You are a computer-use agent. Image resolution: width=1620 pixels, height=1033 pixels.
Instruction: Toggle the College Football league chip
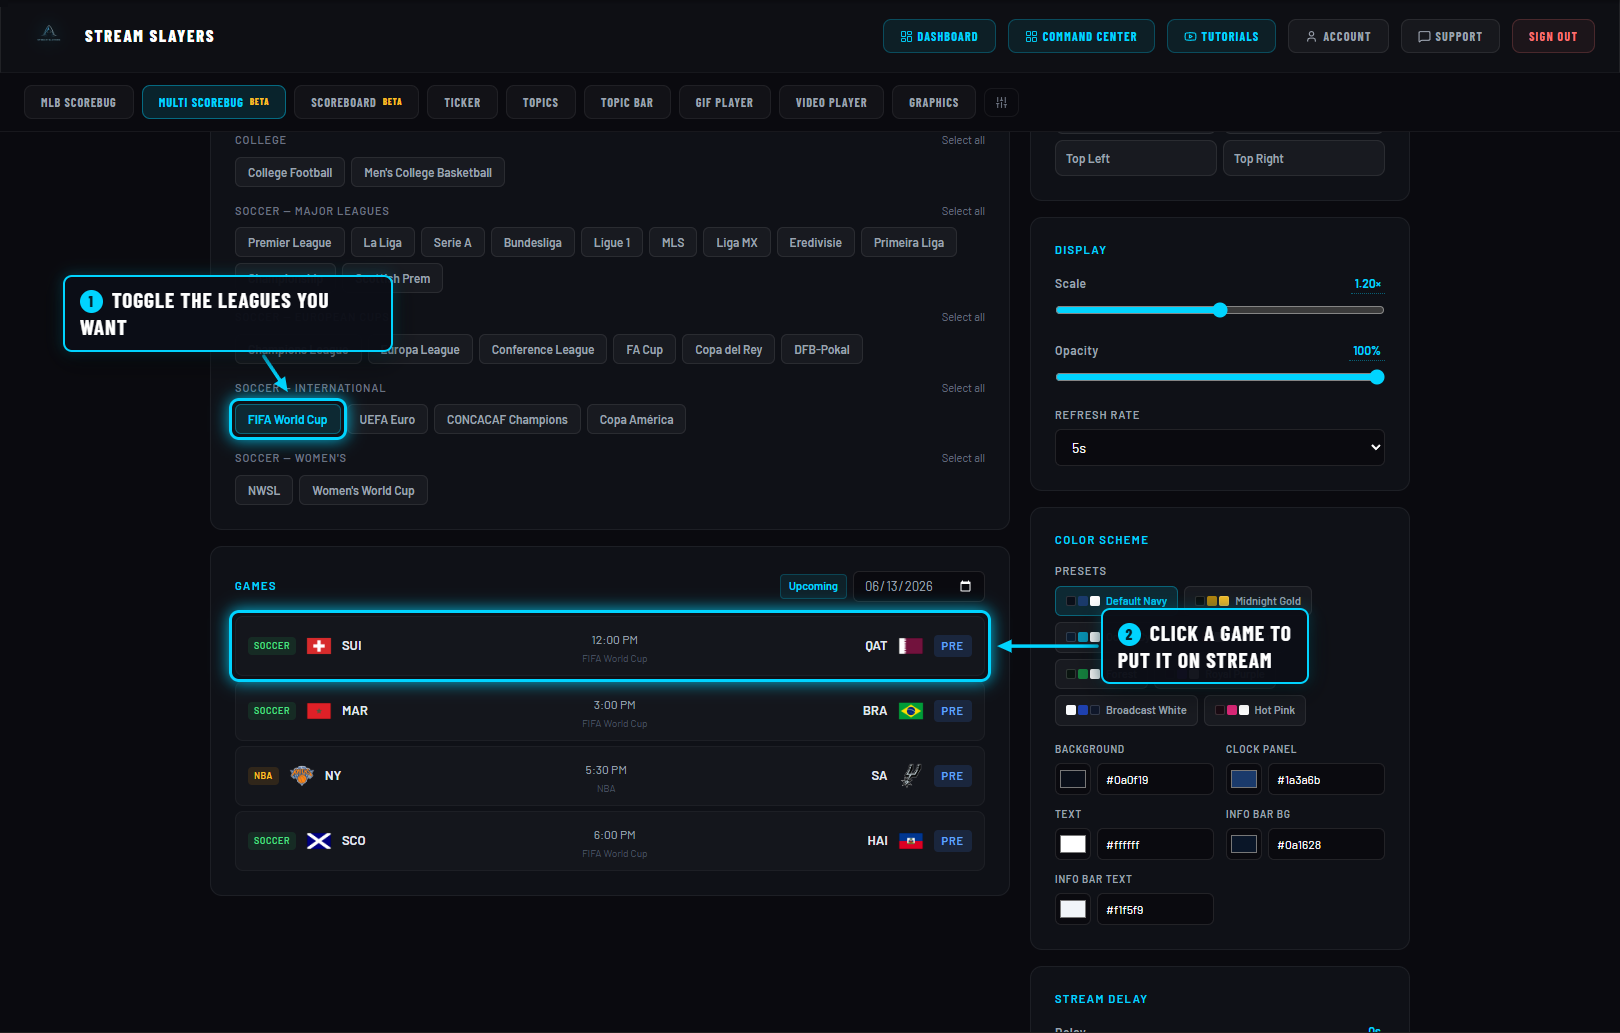[x=290, y=173]
